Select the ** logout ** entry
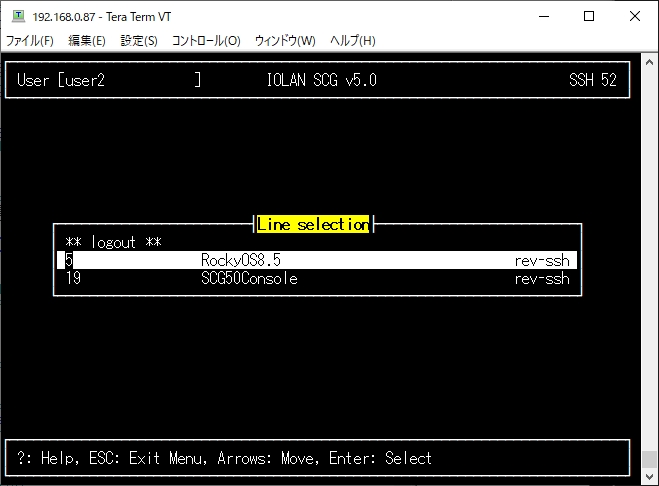The width and height of the screenshot is (659, 486). point(113,243)
